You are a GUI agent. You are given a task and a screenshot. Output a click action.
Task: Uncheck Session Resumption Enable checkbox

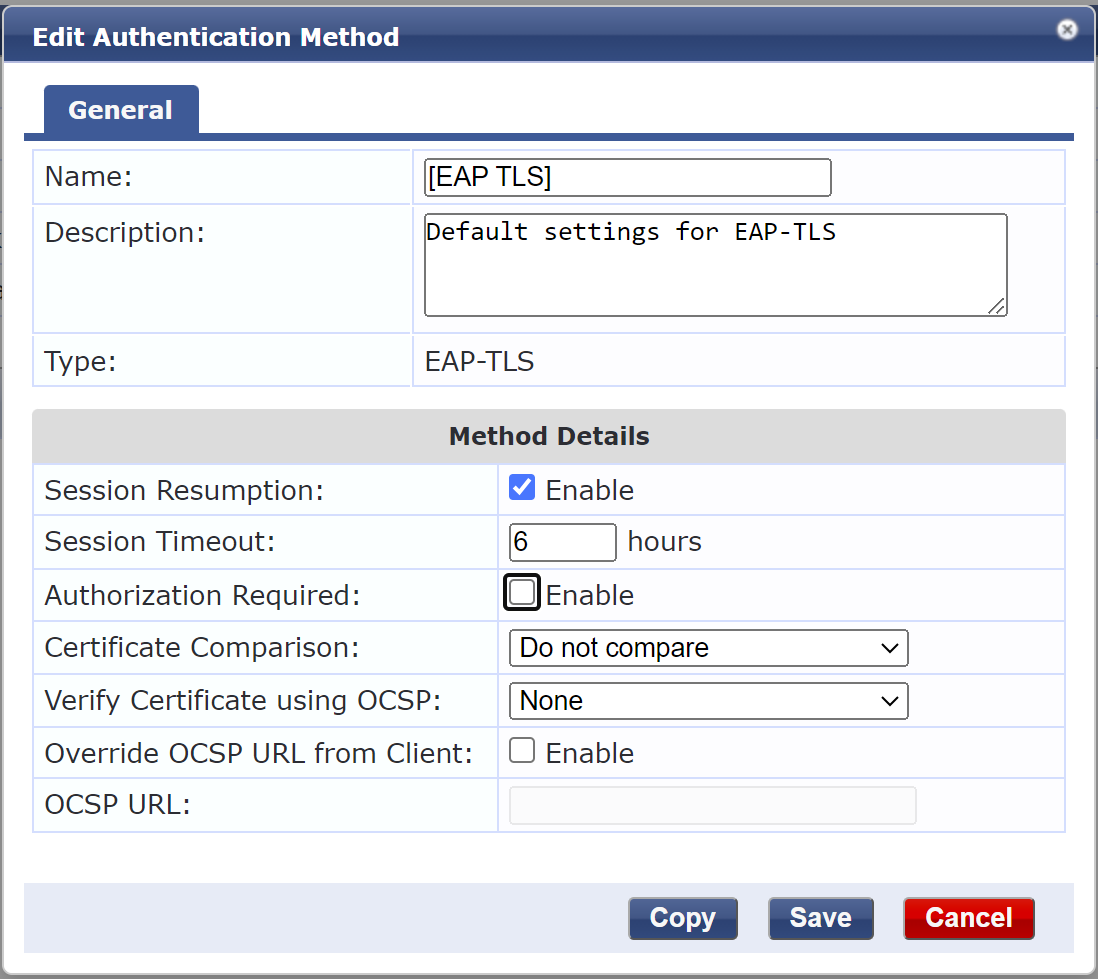coord(522,487)
